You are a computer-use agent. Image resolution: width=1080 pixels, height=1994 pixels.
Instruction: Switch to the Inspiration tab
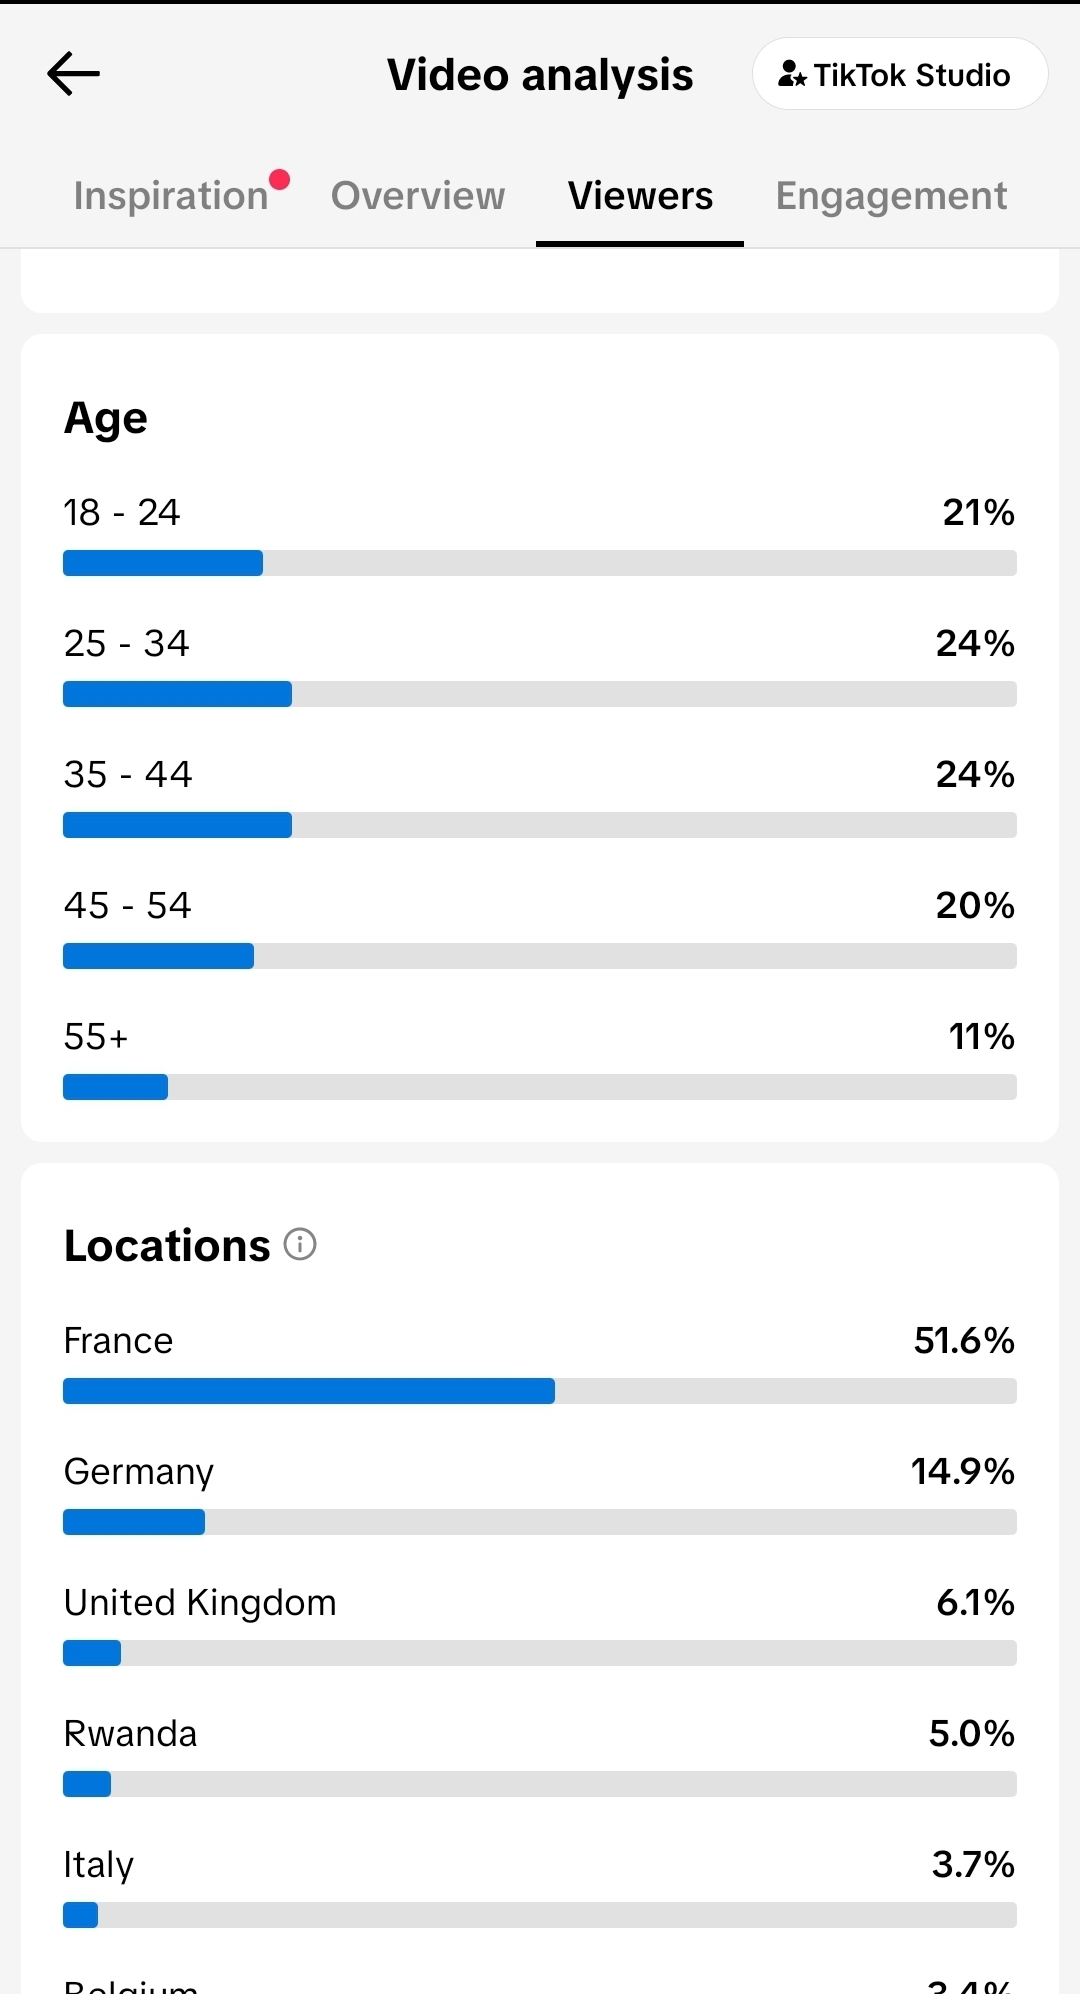click(171, 196)
